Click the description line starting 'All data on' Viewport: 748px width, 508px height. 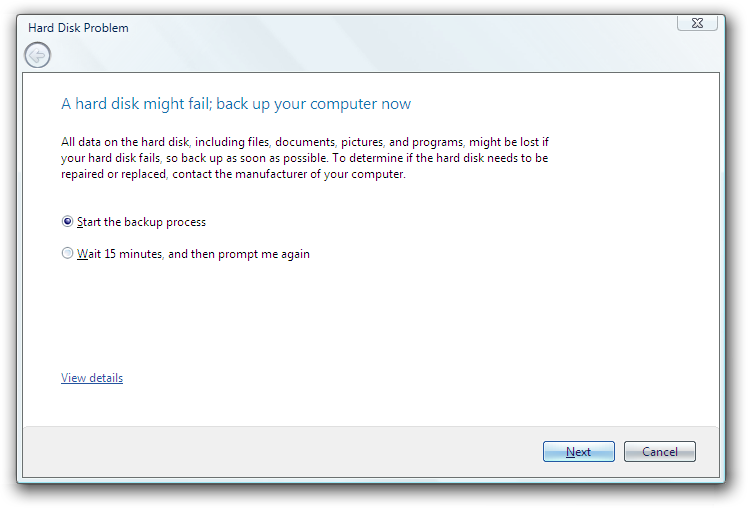[x=300, y=142]
